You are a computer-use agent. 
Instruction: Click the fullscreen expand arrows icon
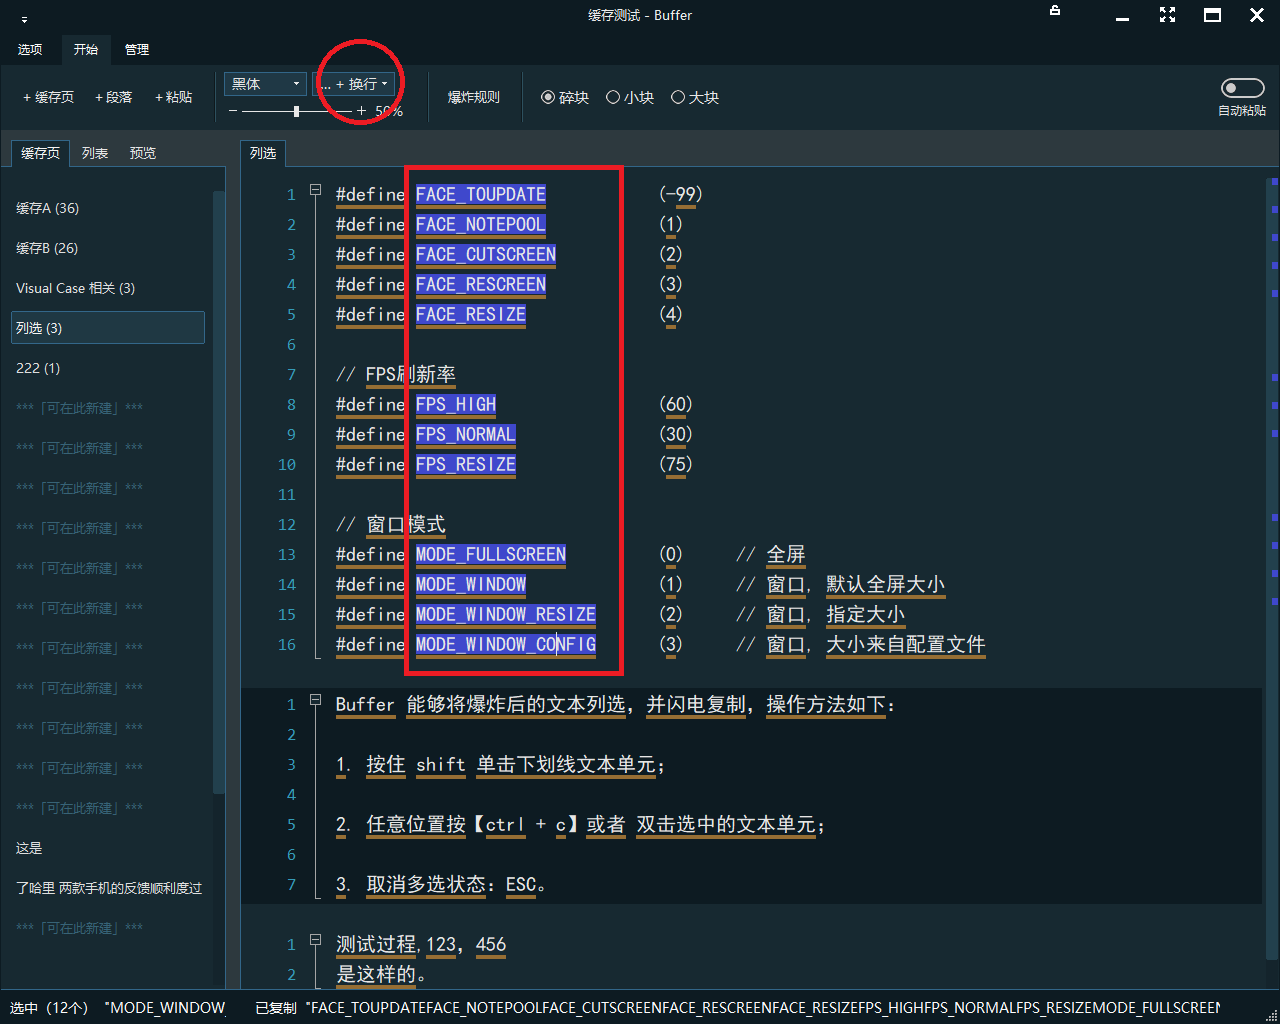pos(1167,15)
